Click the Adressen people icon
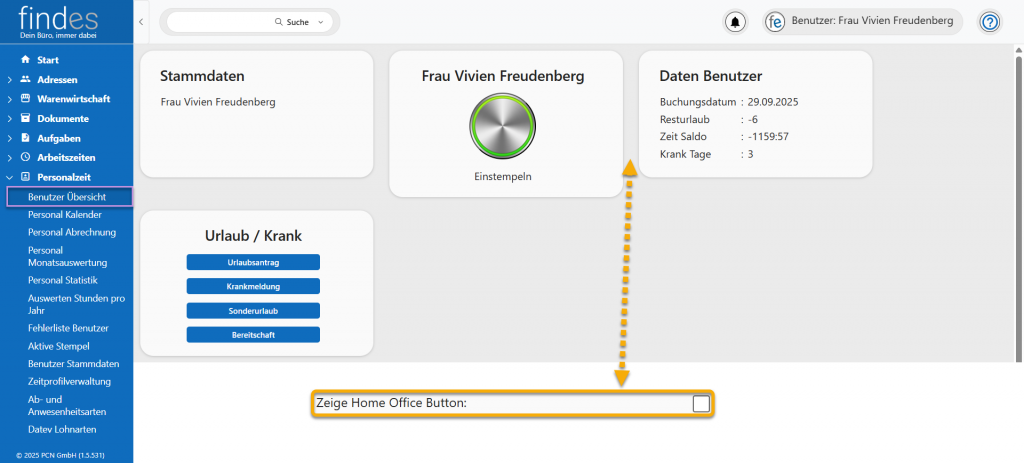This screenshot has height=463, width=1024. [26, 80]
